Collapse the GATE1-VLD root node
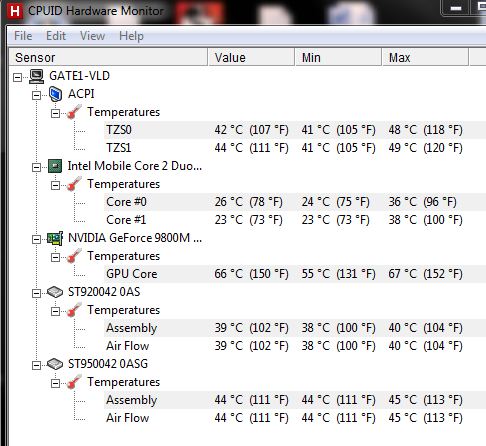 17,78
